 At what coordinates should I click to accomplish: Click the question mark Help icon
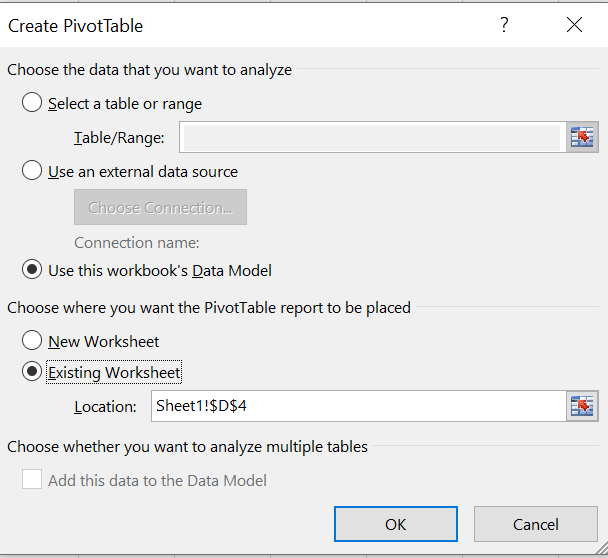[x=505, y=25]
